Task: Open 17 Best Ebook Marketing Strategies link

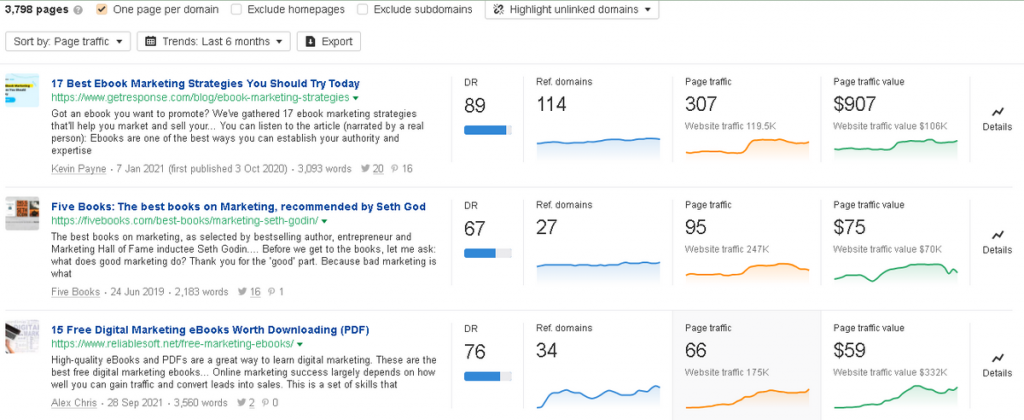Action: click(205, 83)
